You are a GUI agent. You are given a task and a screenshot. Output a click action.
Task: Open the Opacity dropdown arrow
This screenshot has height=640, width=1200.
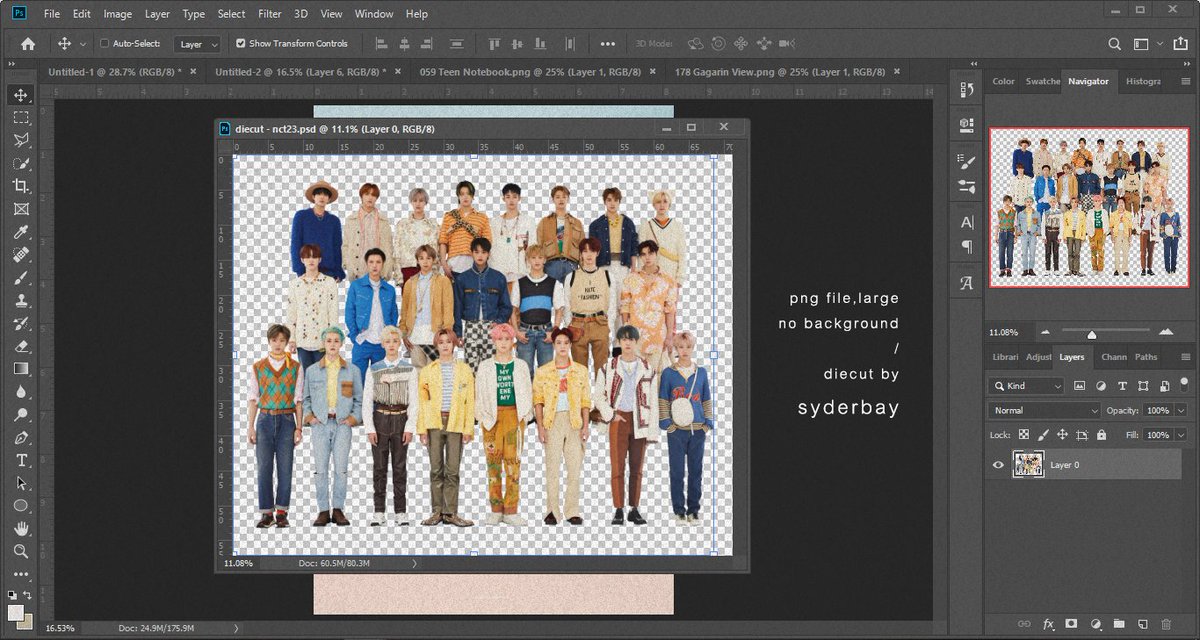1181,411
